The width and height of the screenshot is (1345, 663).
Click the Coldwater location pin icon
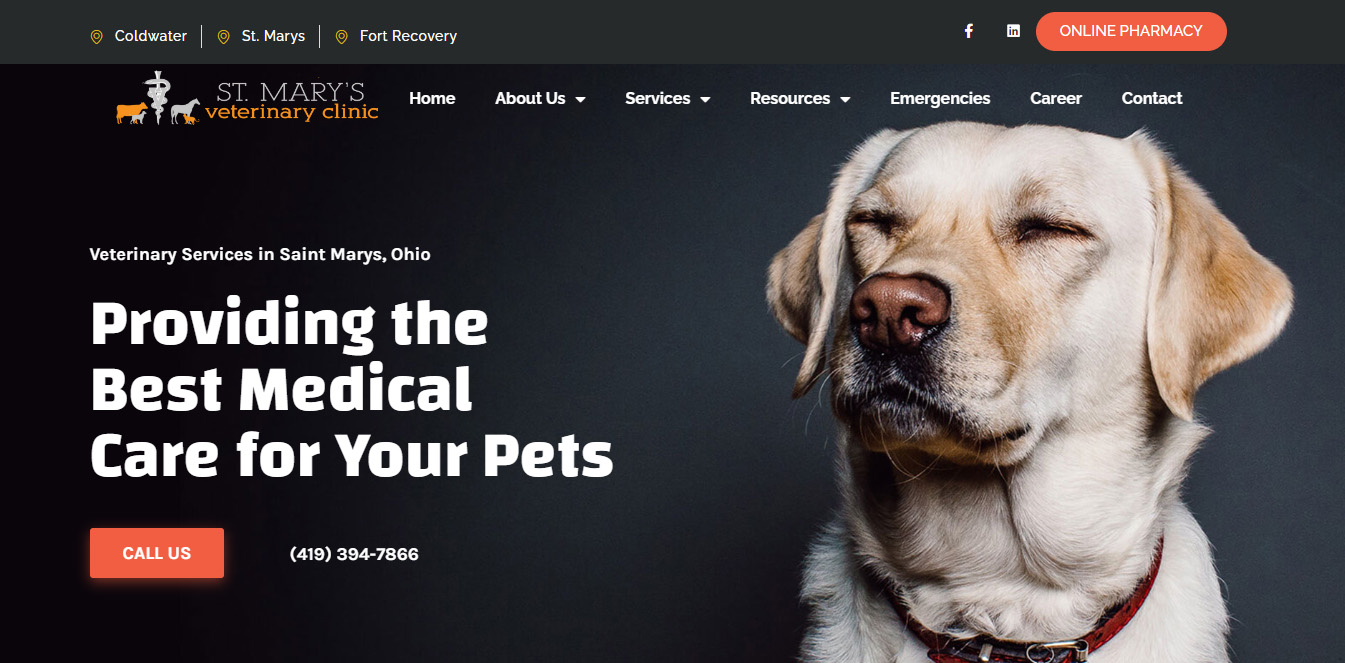coord(97,37)
